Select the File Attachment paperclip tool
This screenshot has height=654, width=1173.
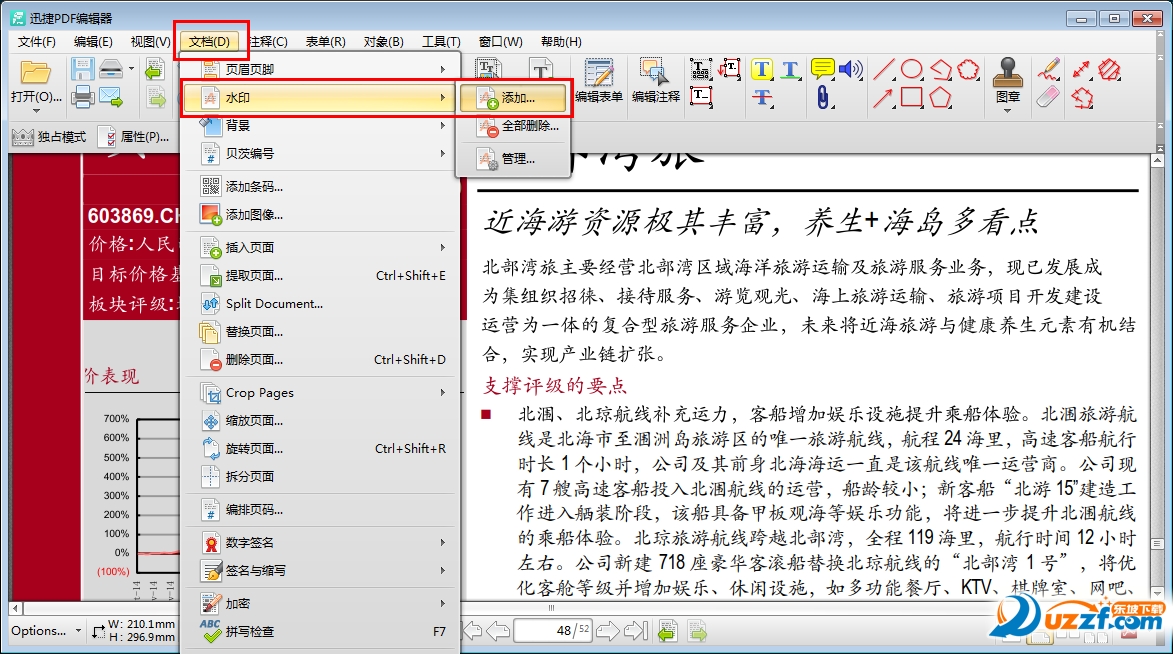click(x=822, y=97)
